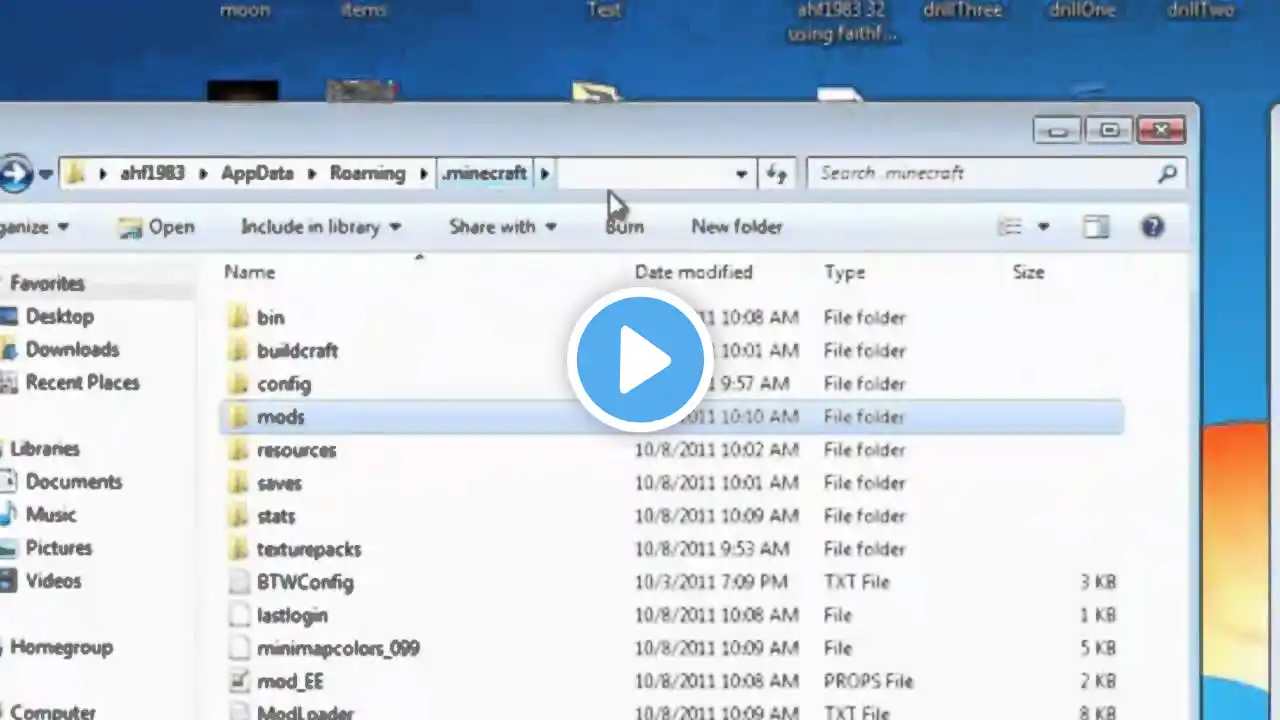Screen dimensions: 1280x720
Task: Select Favorites in the navigation pane
Action: coord(47,284)
